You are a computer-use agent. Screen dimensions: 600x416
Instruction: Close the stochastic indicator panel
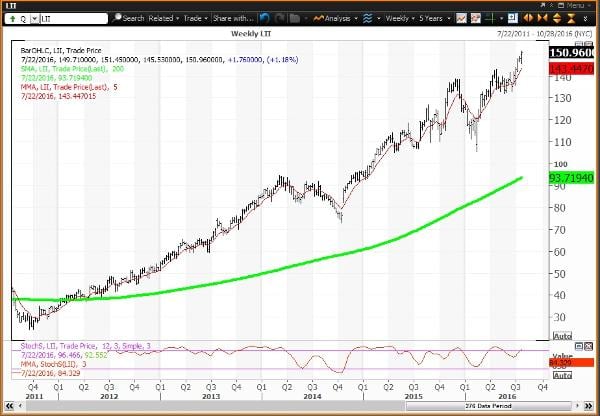tap(588, 347)
